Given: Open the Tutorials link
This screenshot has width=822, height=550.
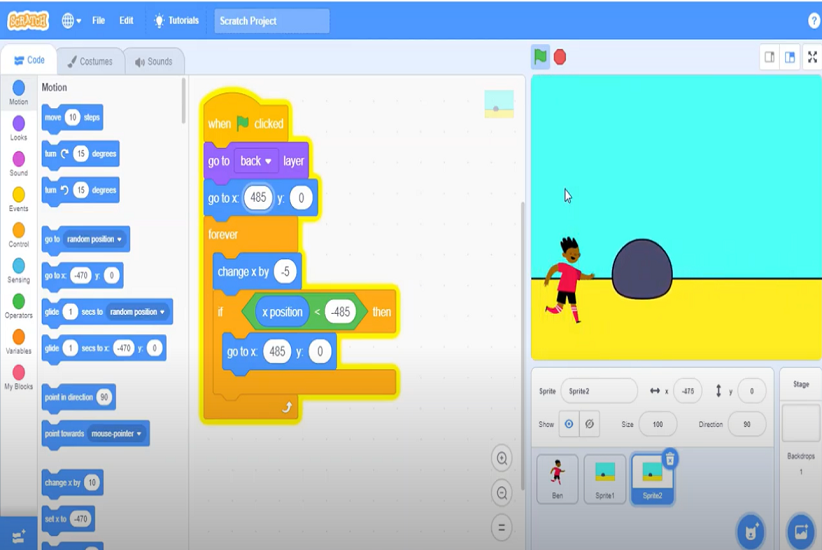Looking at the screenshot, I should tap(176, 20).
